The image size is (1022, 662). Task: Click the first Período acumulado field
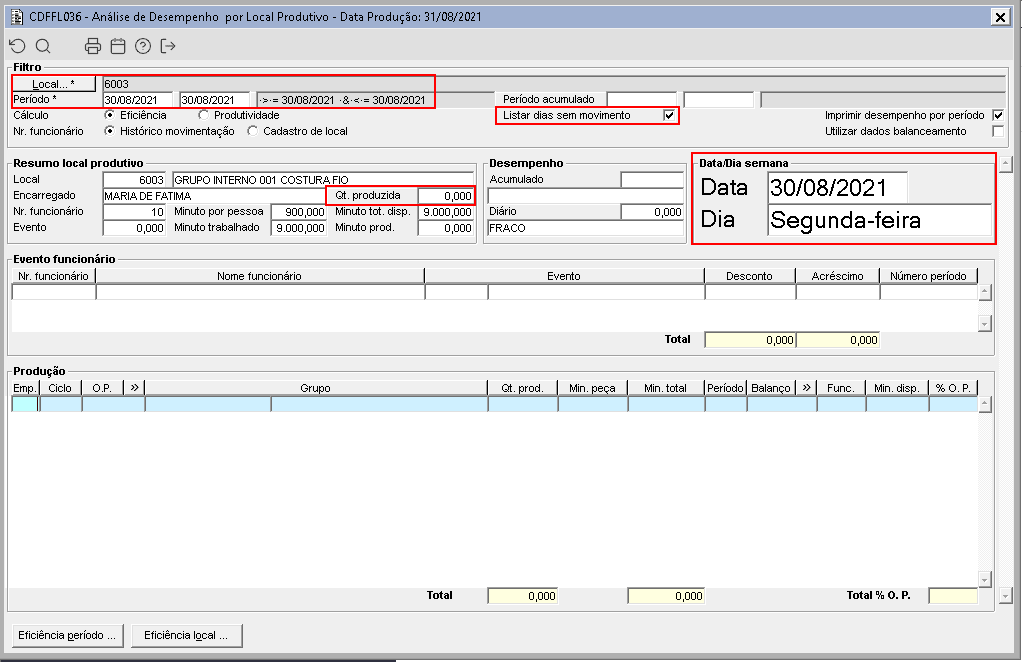641,100
